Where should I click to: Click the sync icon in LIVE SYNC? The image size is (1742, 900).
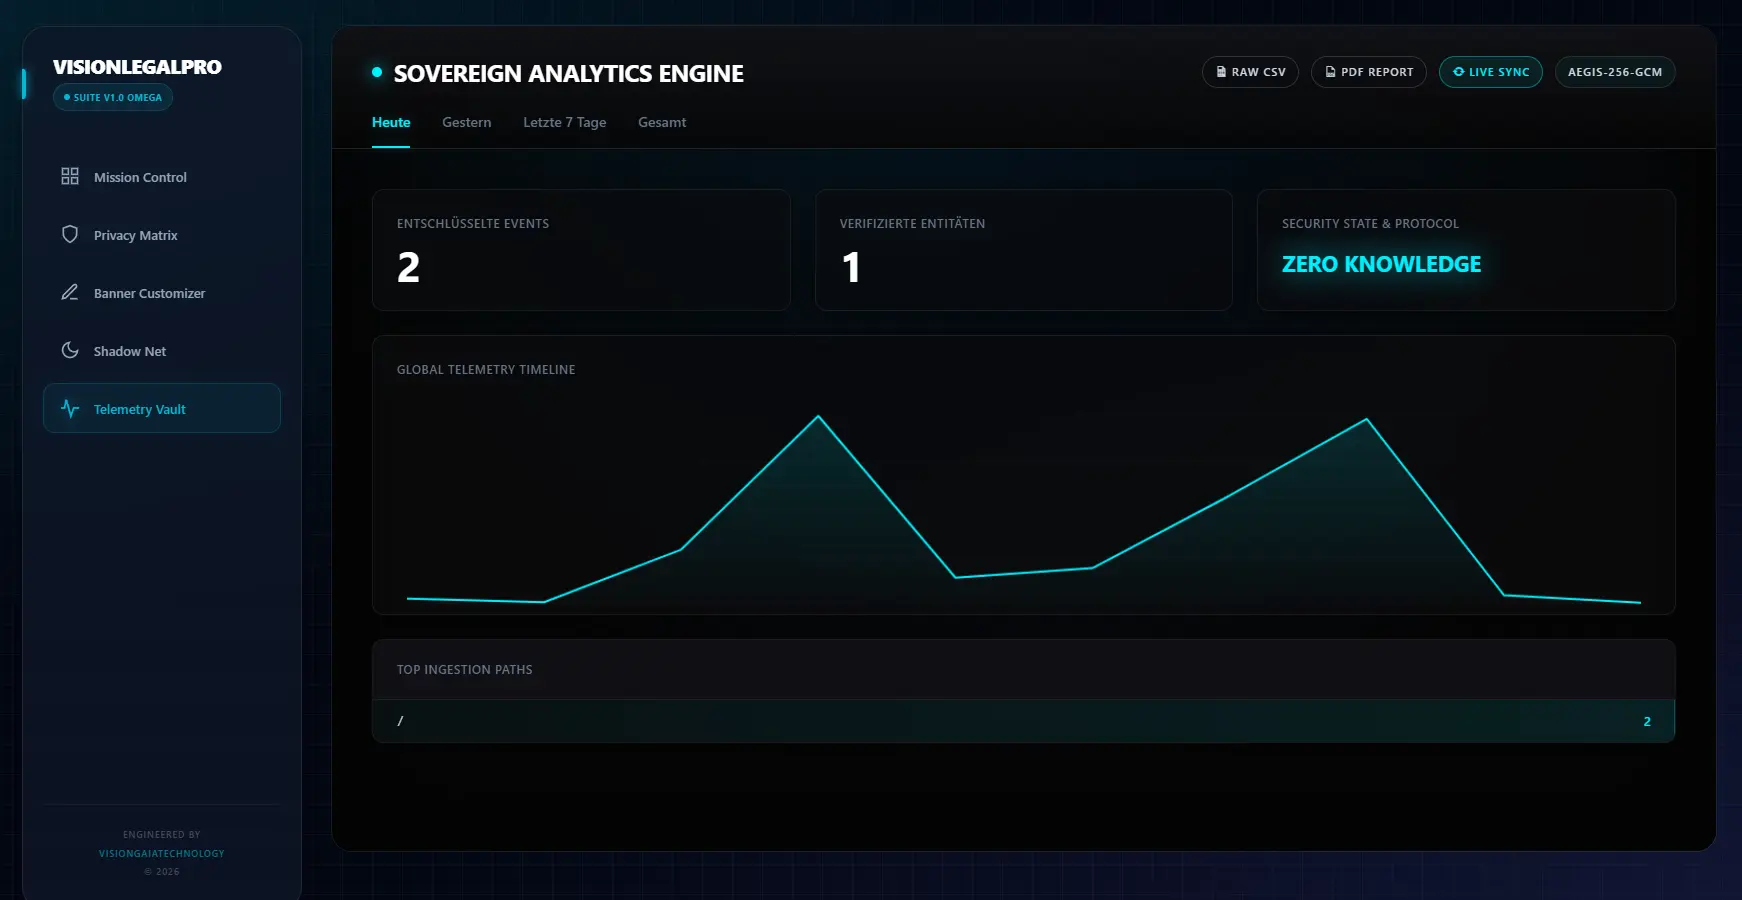click(1458, 72)
